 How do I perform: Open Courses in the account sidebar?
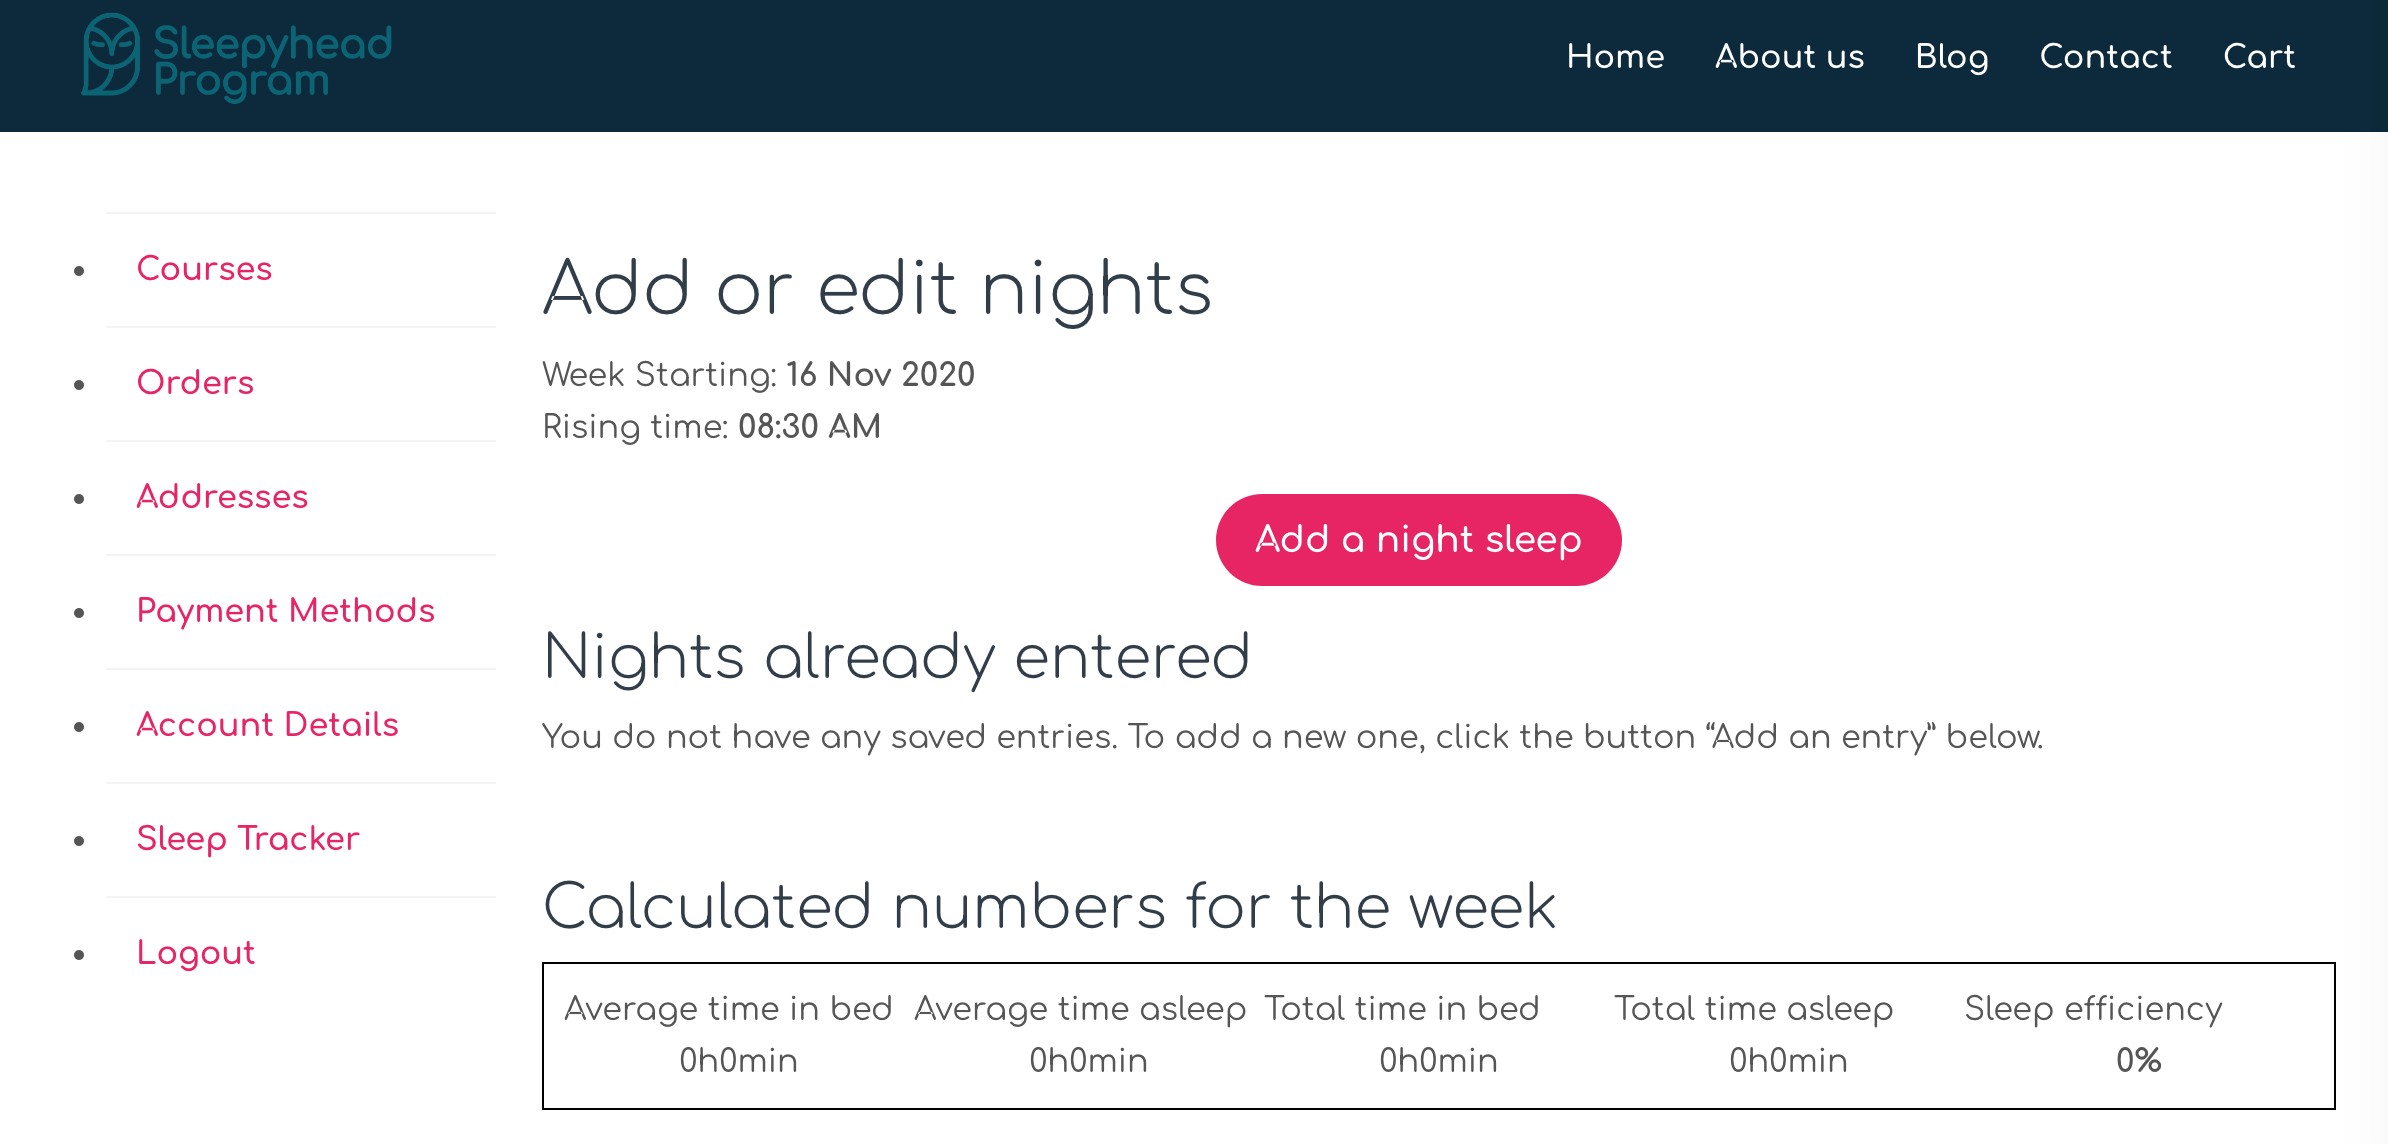pyautogui.click(x=204, y=268)
